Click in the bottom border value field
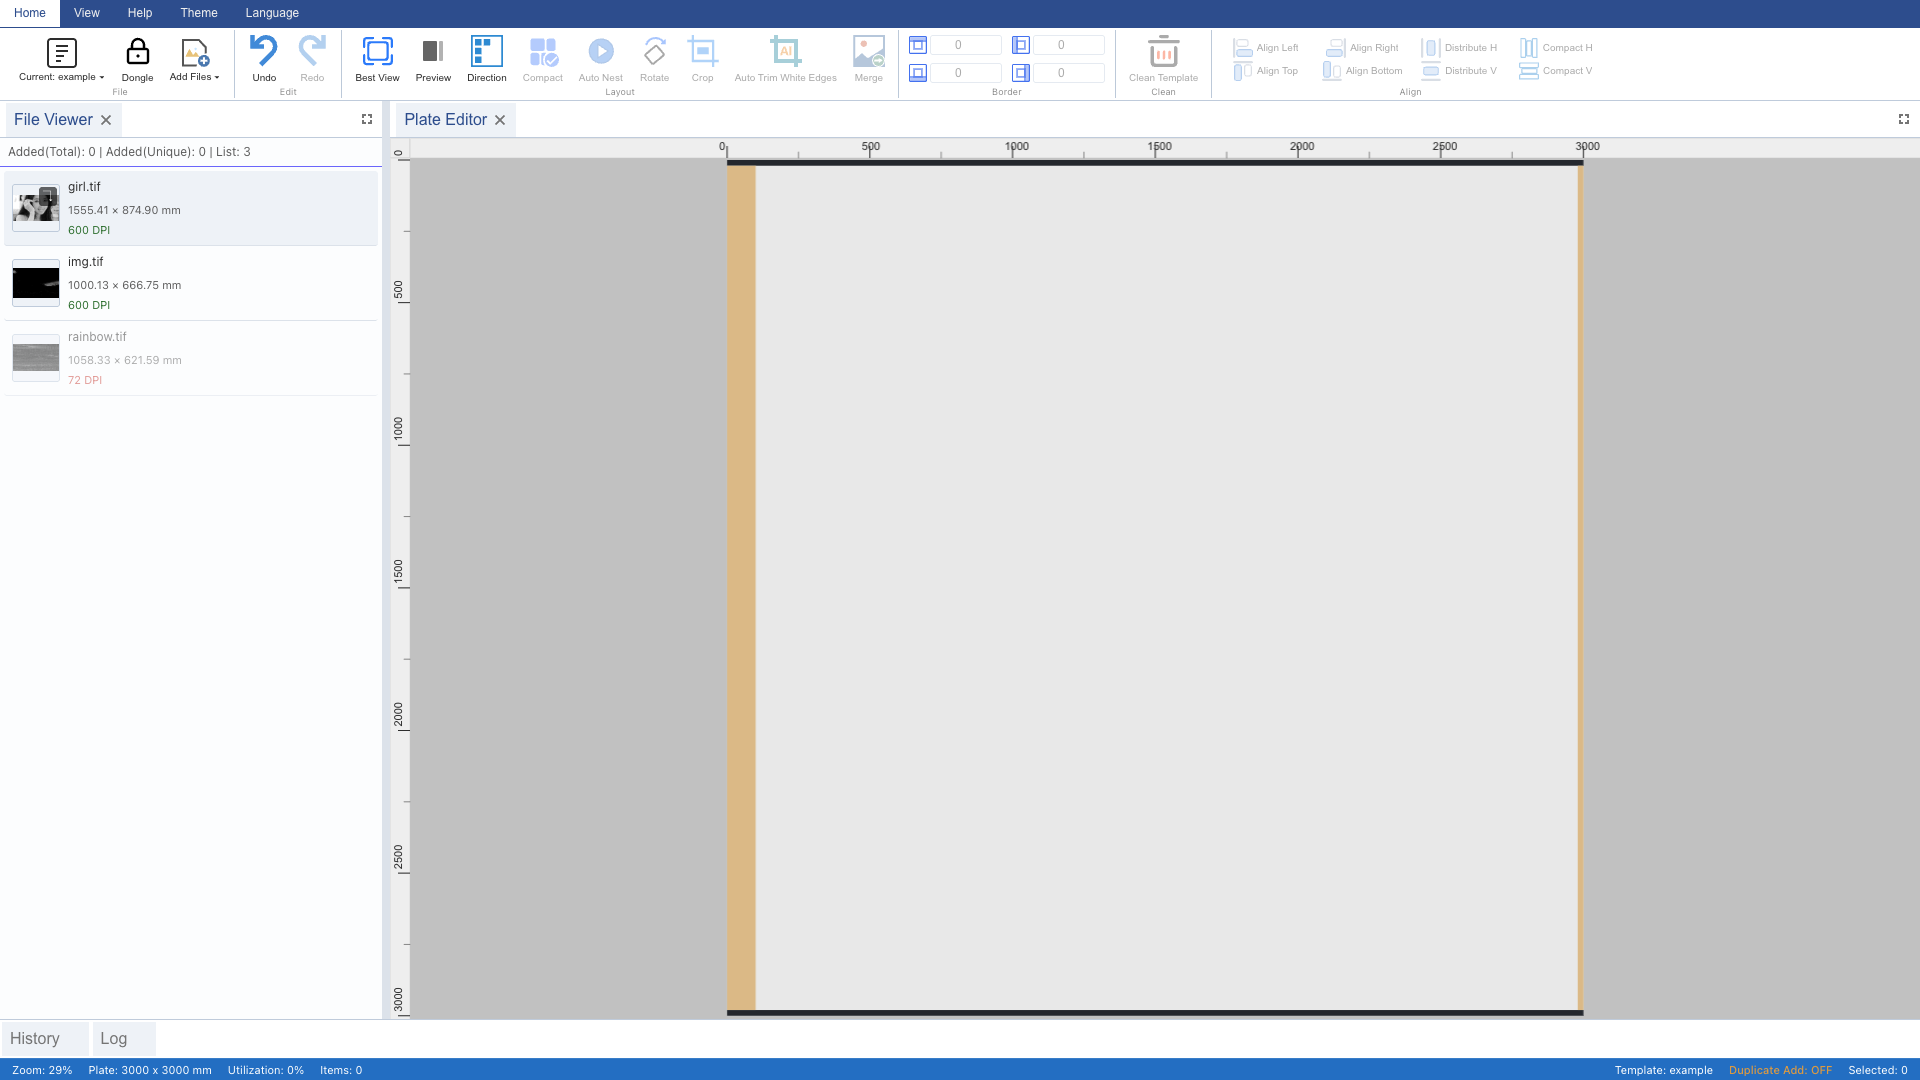The image size is (1920, 1080). (x=965, y=73)
